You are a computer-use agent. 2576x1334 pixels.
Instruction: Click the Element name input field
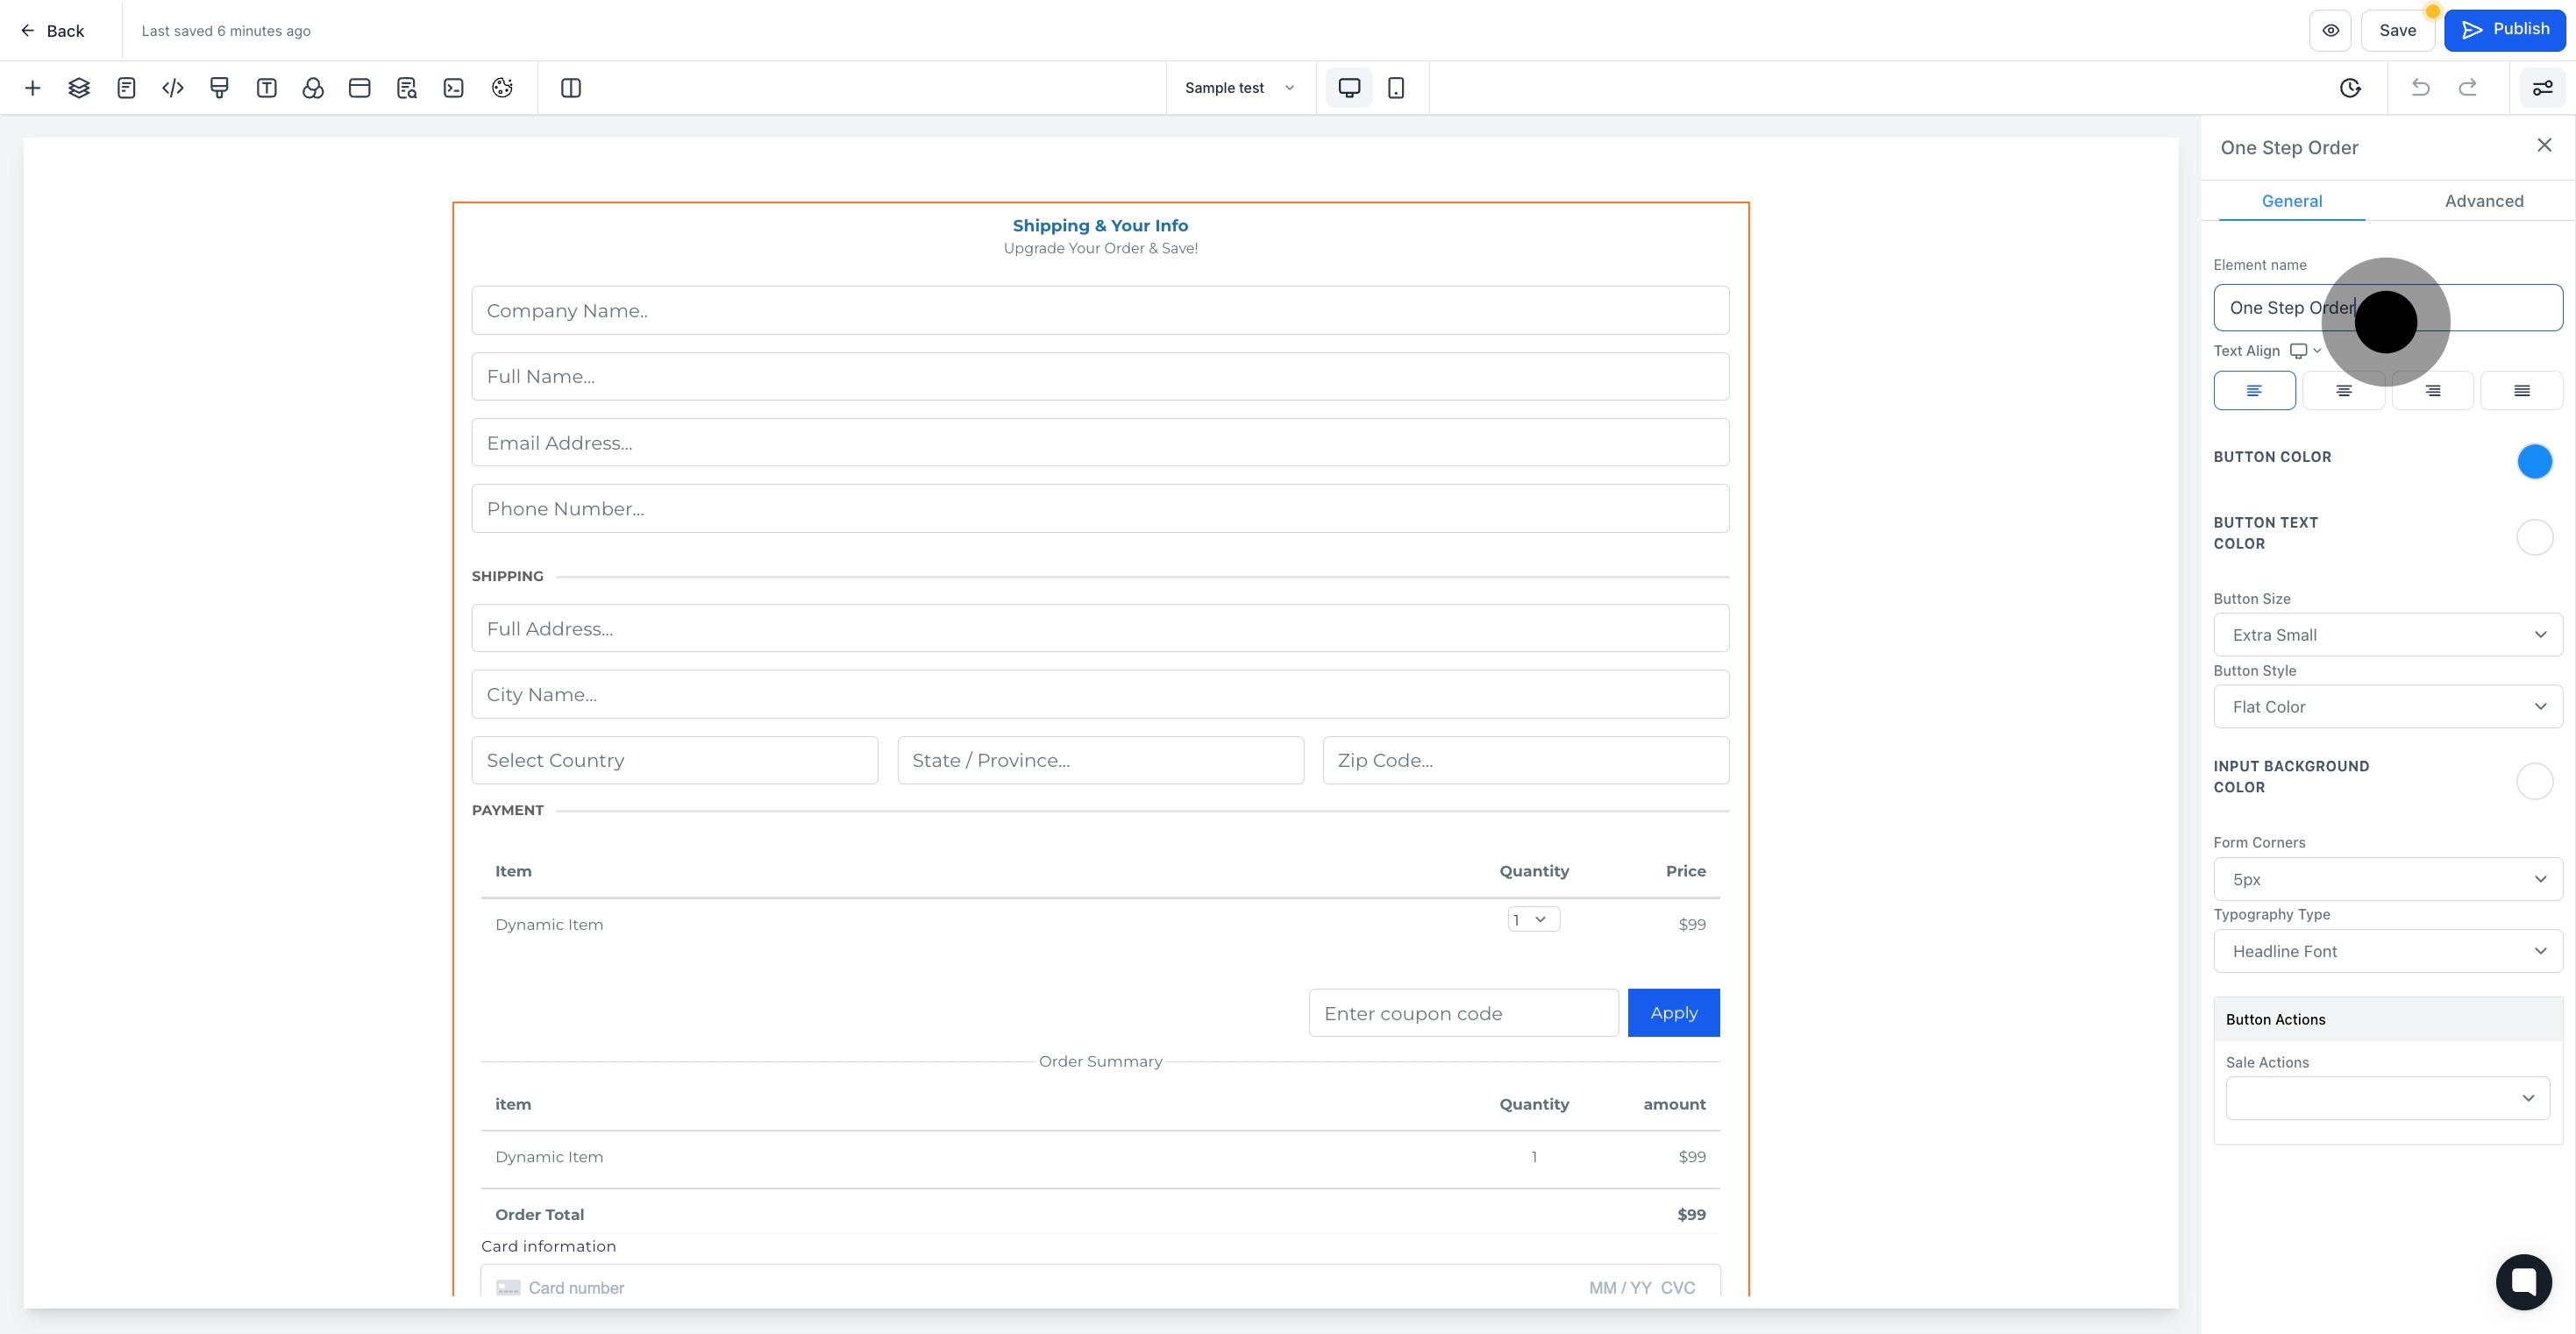[2388, 307]
